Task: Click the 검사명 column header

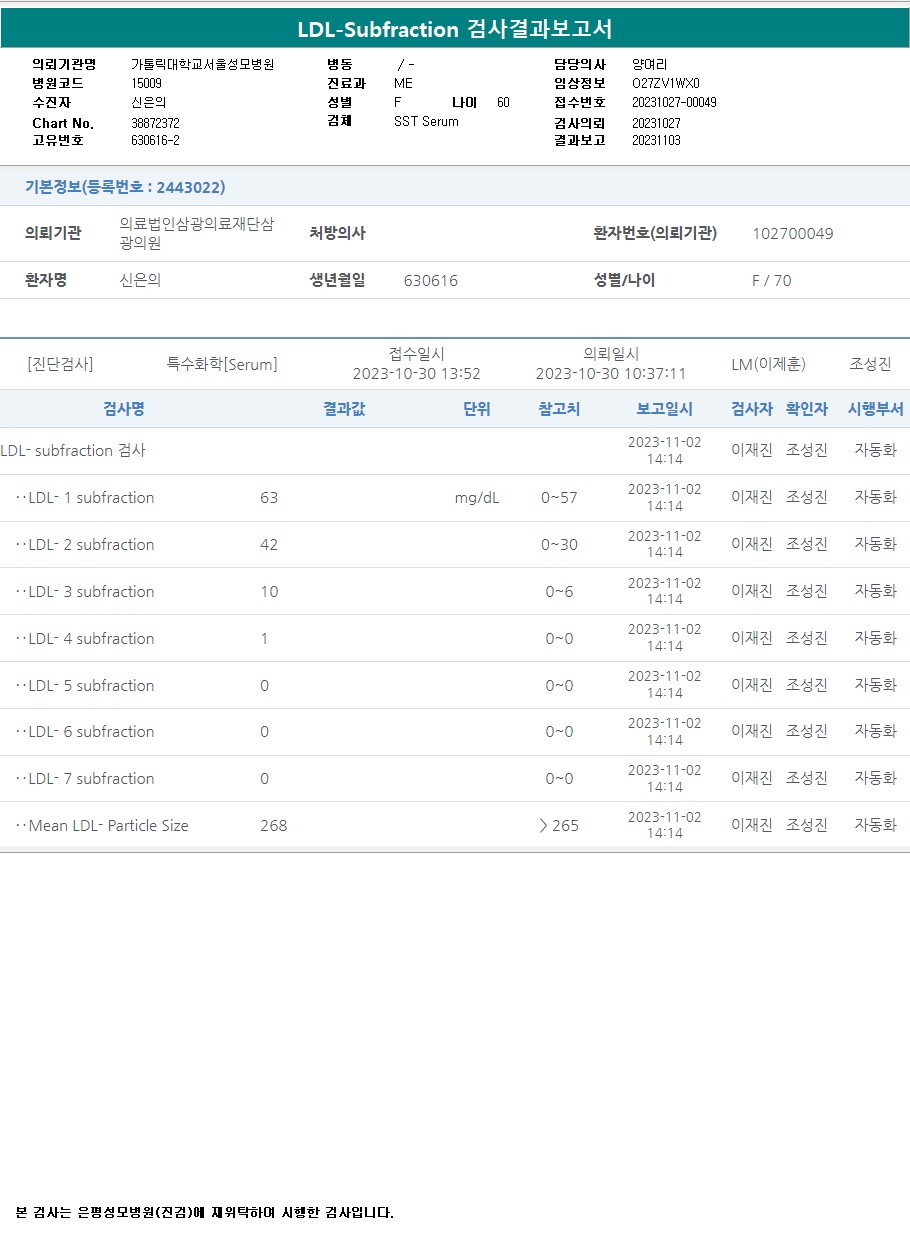Action: [x=124, y=409]
